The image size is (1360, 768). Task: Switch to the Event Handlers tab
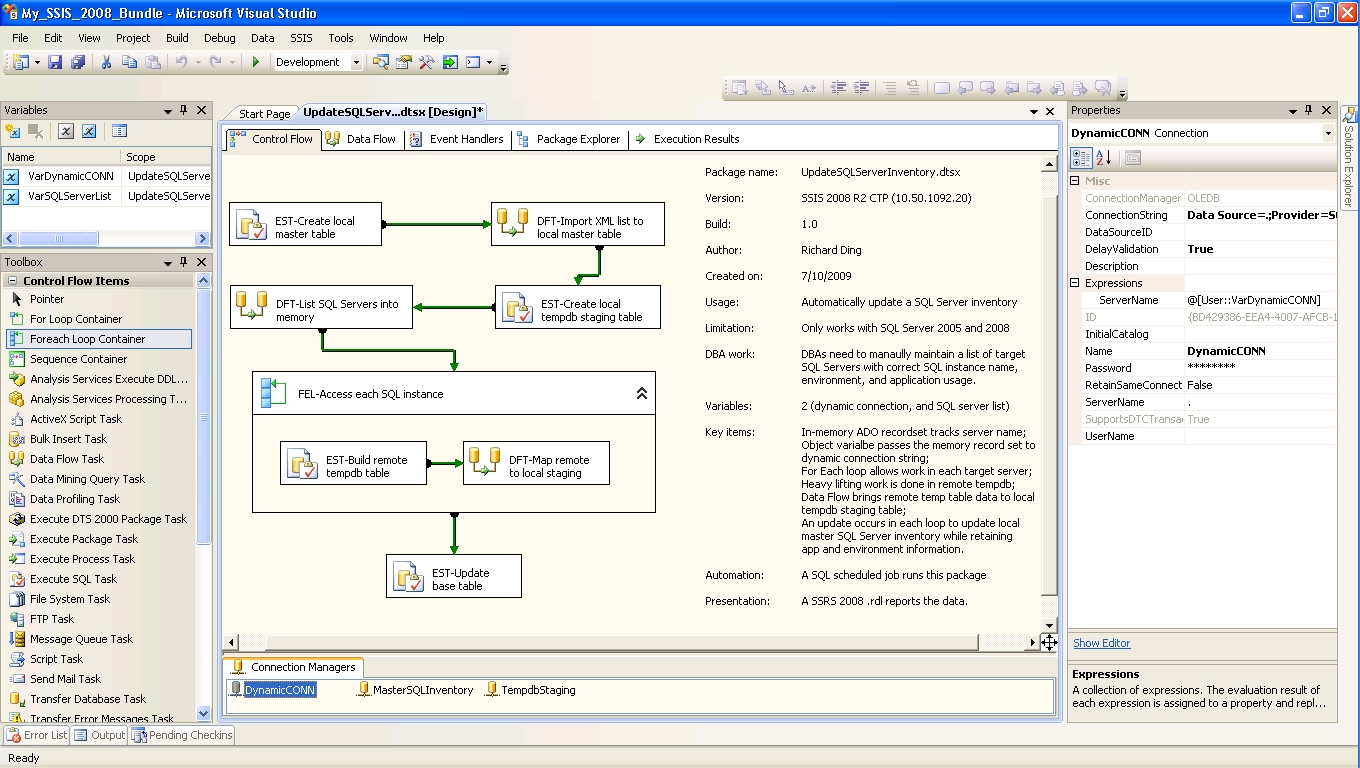click(457, 139)
